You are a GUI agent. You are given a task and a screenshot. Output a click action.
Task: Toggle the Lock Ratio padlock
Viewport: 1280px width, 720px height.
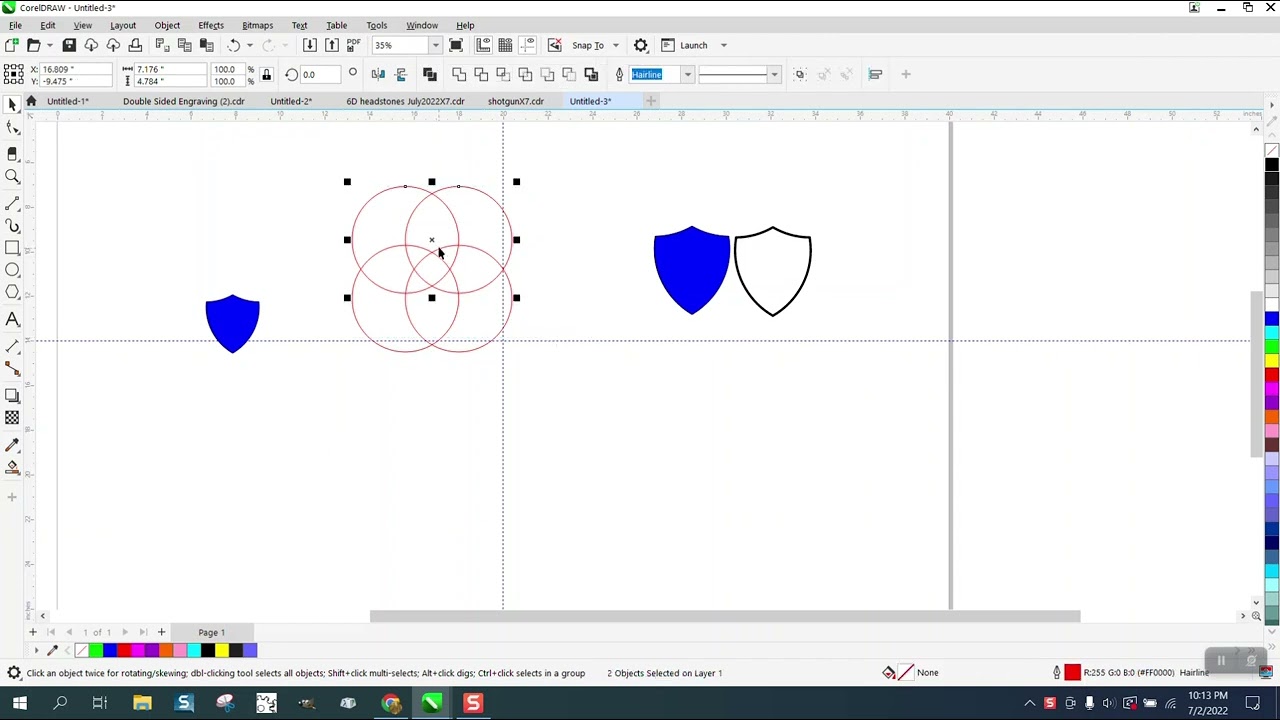point(266,74)
